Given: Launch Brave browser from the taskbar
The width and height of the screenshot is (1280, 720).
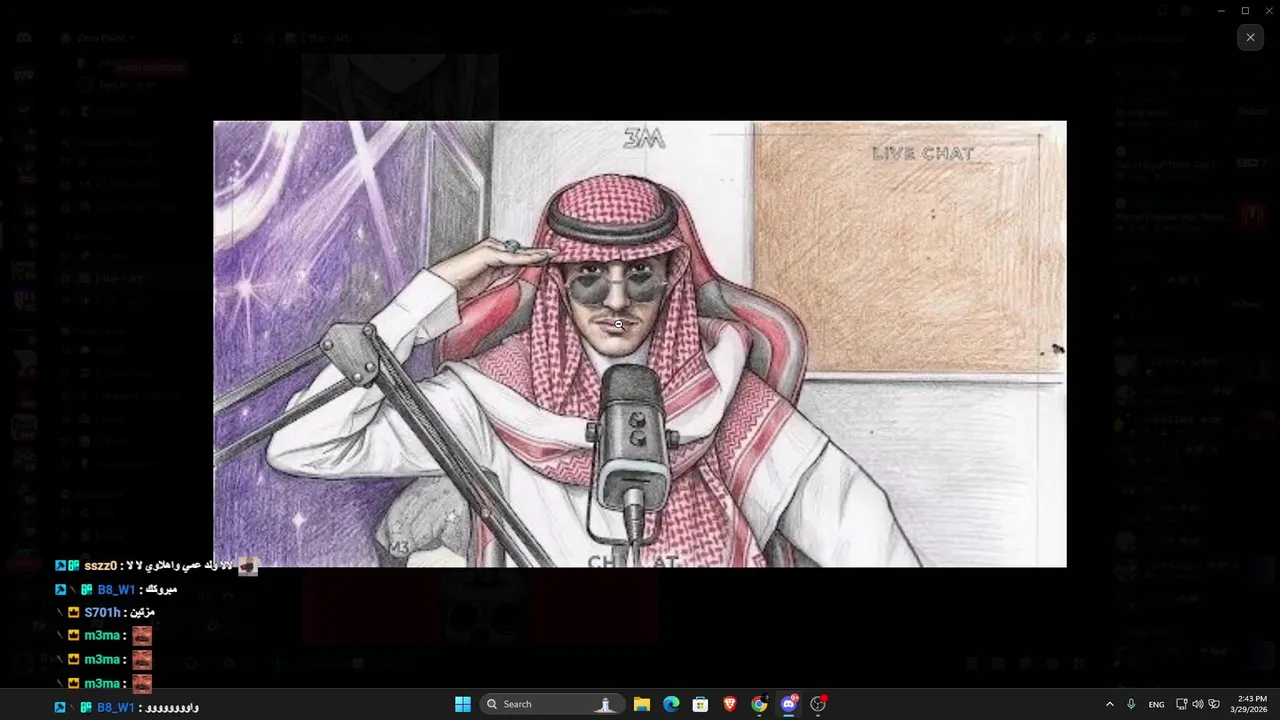Looking at the screenshot, I should (x=730, y=704).
